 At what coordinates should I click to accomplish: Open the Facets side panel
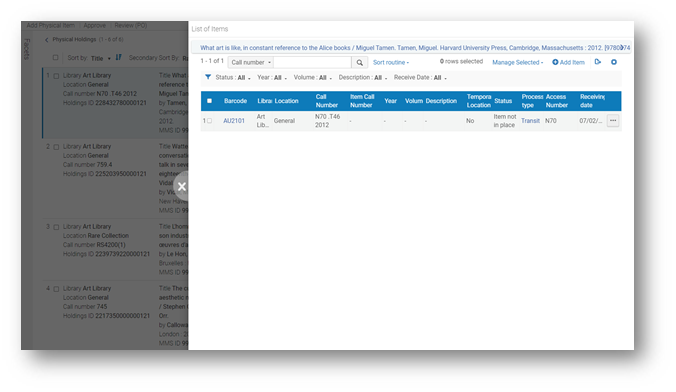pyautogui.click(x=27, y=49)
